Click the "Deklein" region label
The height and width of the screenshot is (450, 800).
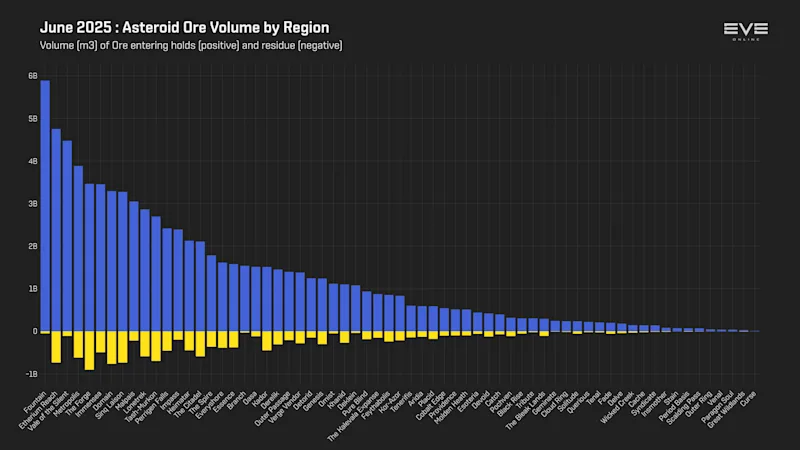[x=347, y=401]
